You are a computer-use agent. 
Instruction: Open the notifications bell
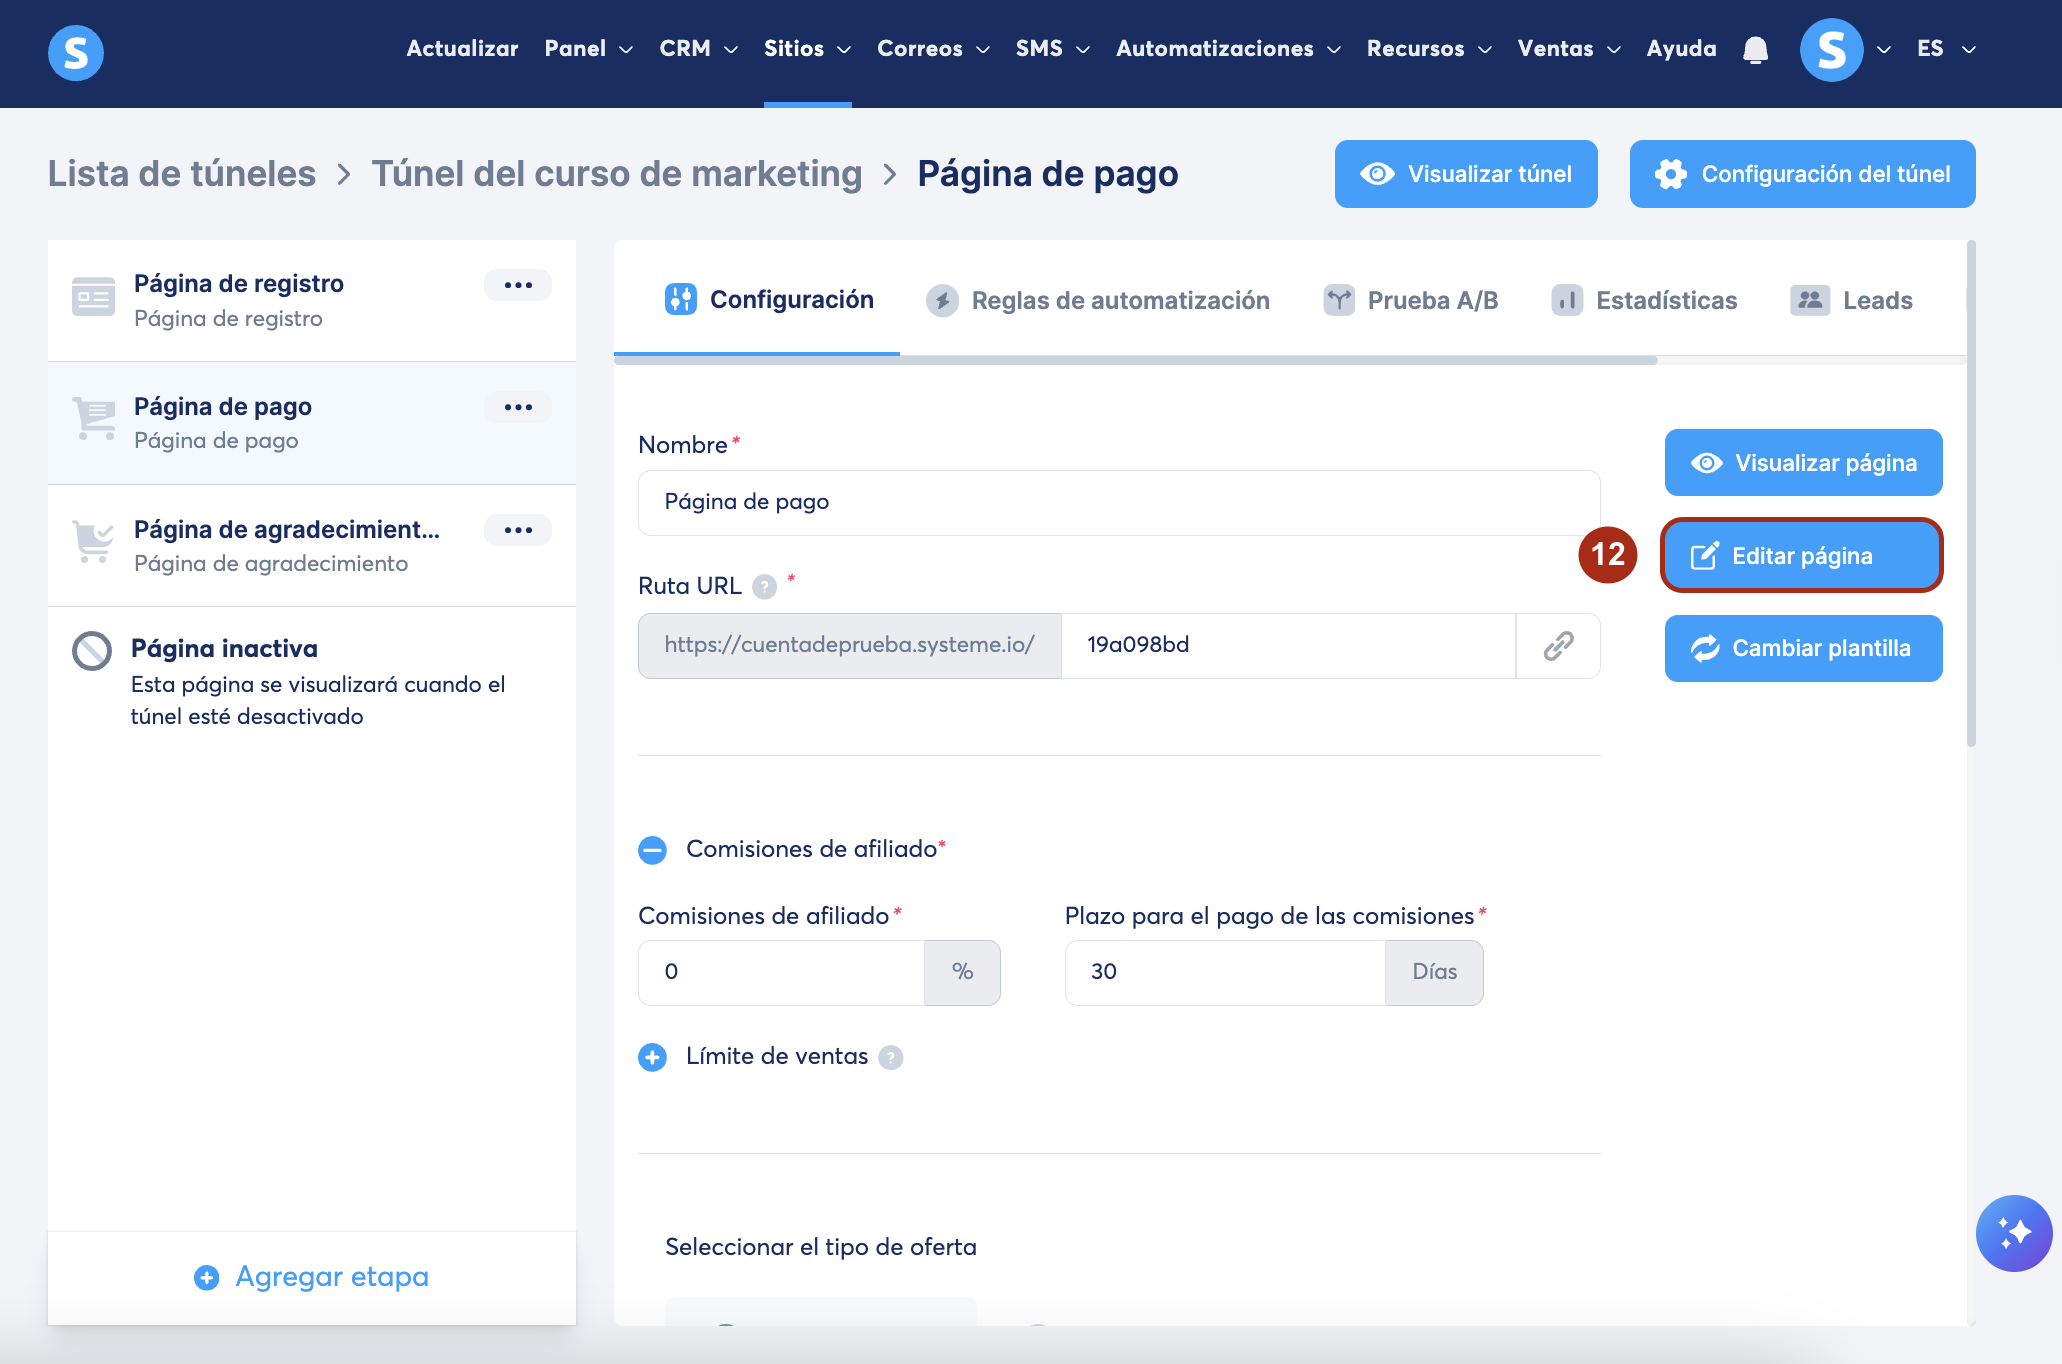1755,49
